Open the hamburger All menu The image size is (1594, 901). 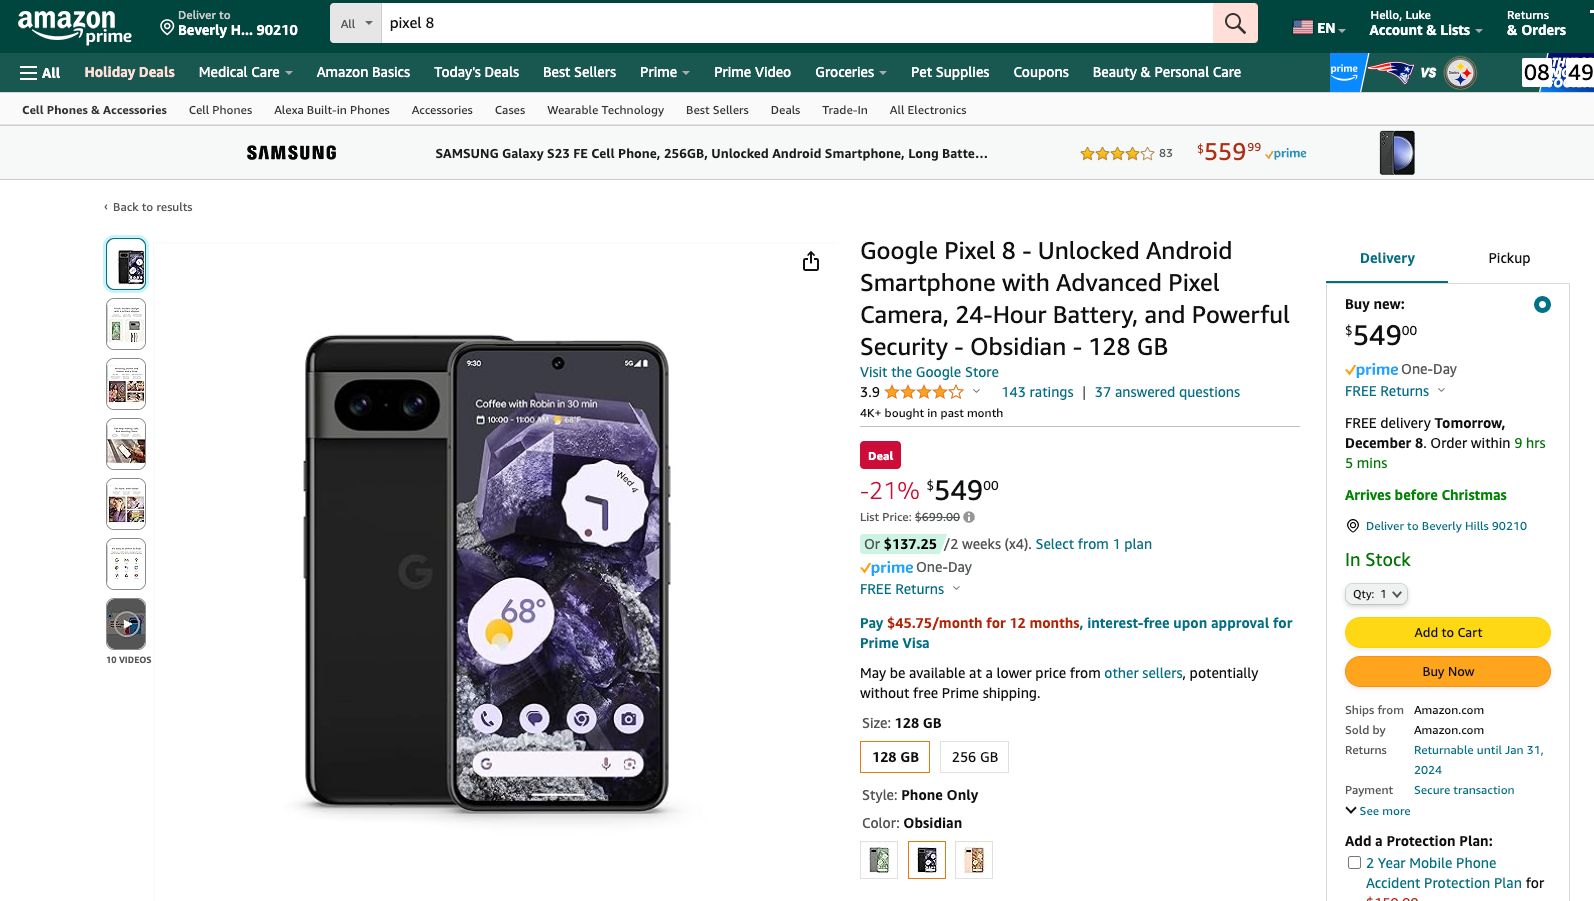(x=40, y=73)
